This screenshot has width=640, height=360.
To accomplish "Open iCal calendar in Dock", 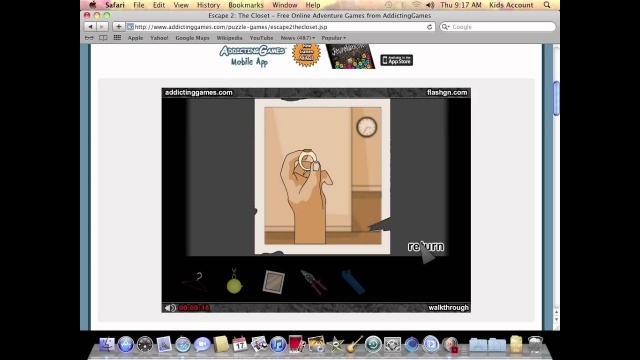I will [x=240, y=344].
